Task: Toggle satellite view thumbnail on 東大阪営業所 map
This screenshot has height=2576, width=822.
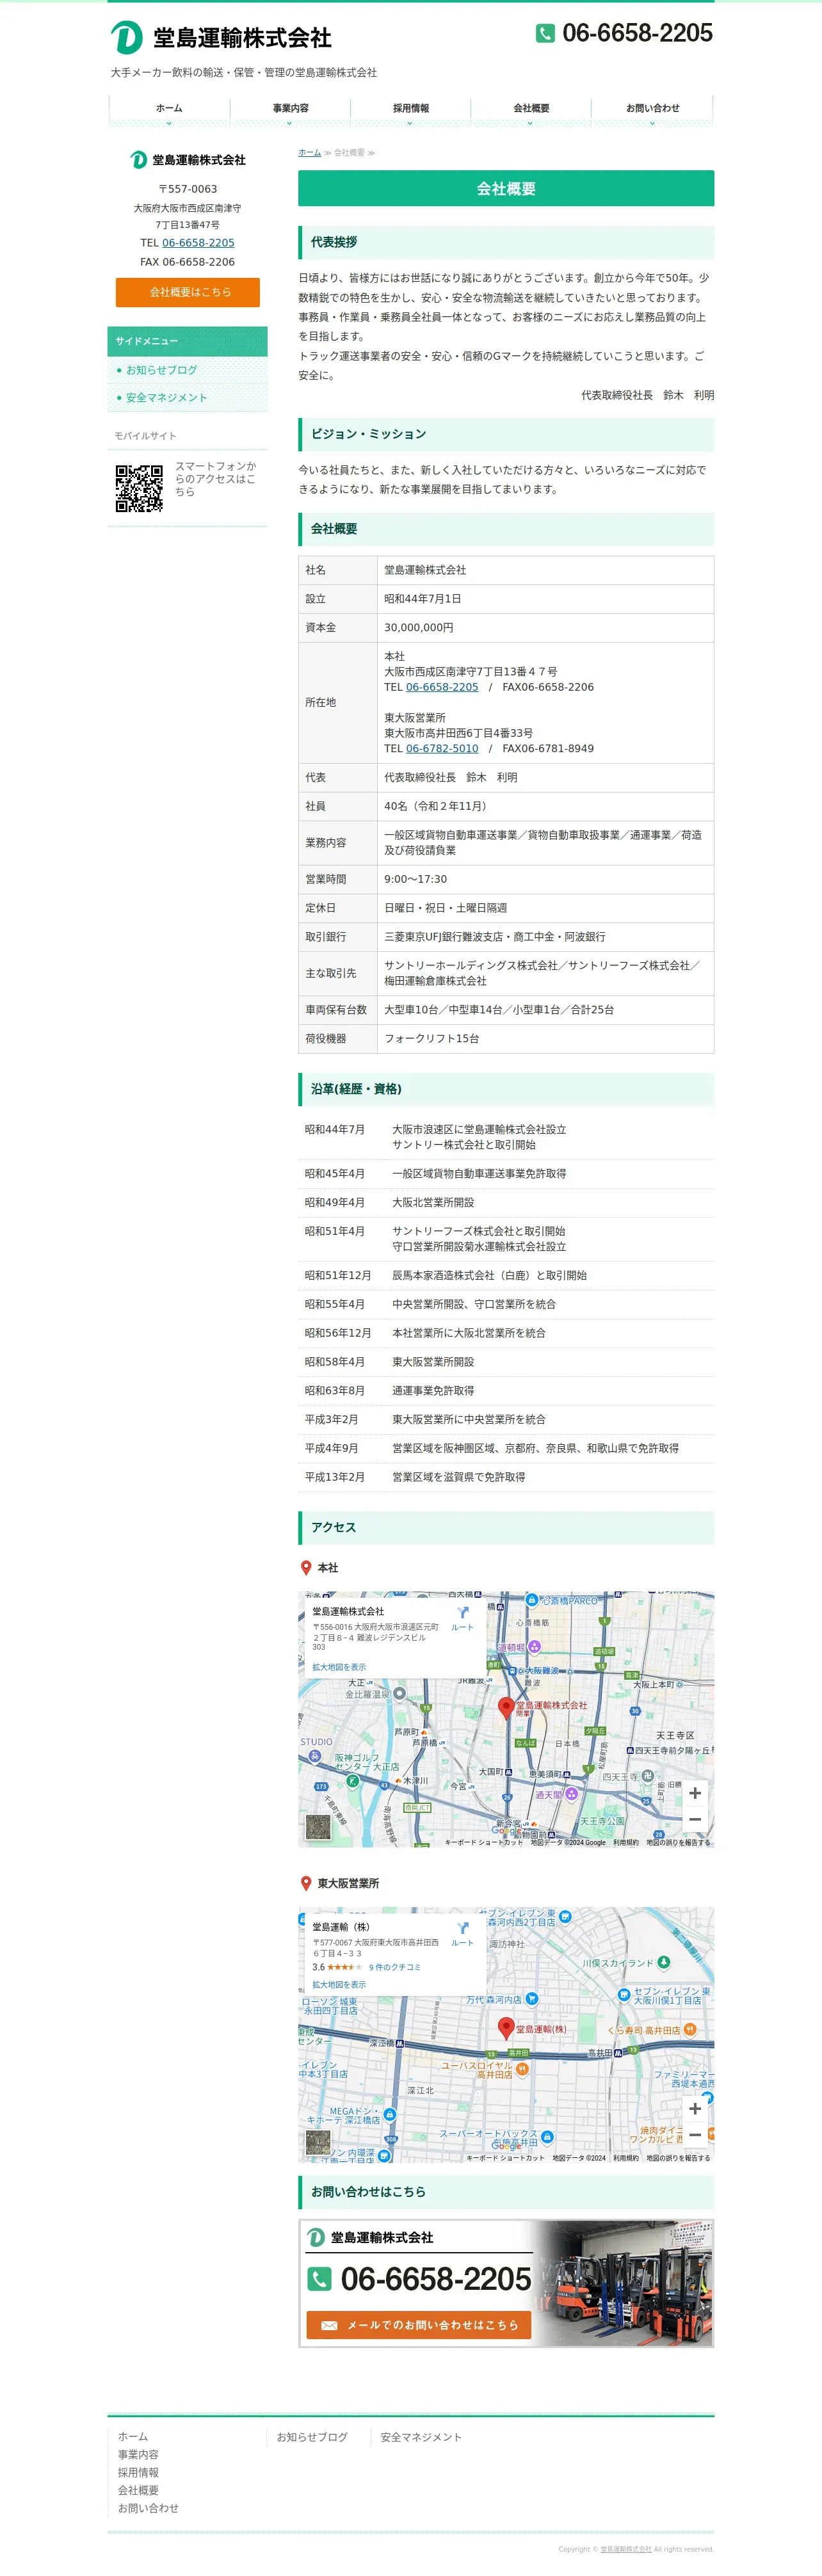Action: [x=318, y=2142]
